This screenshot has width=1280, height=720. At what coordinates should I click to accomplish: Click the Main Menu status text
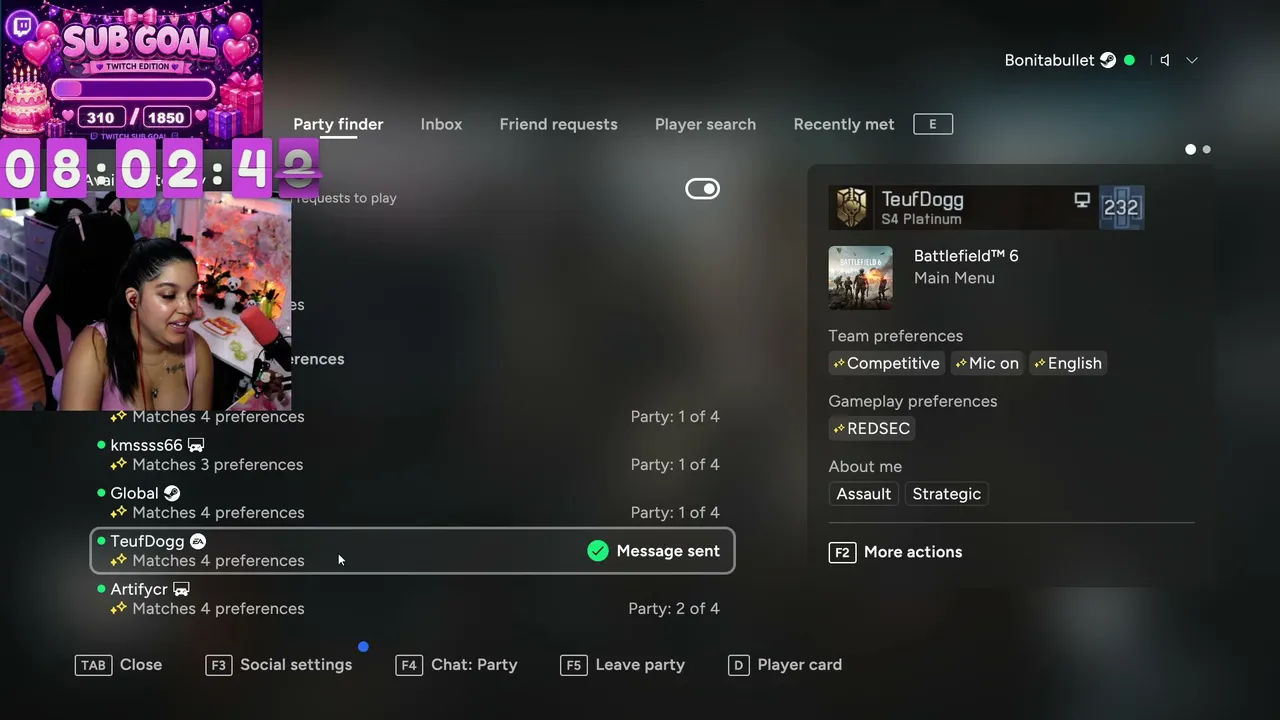954,278
